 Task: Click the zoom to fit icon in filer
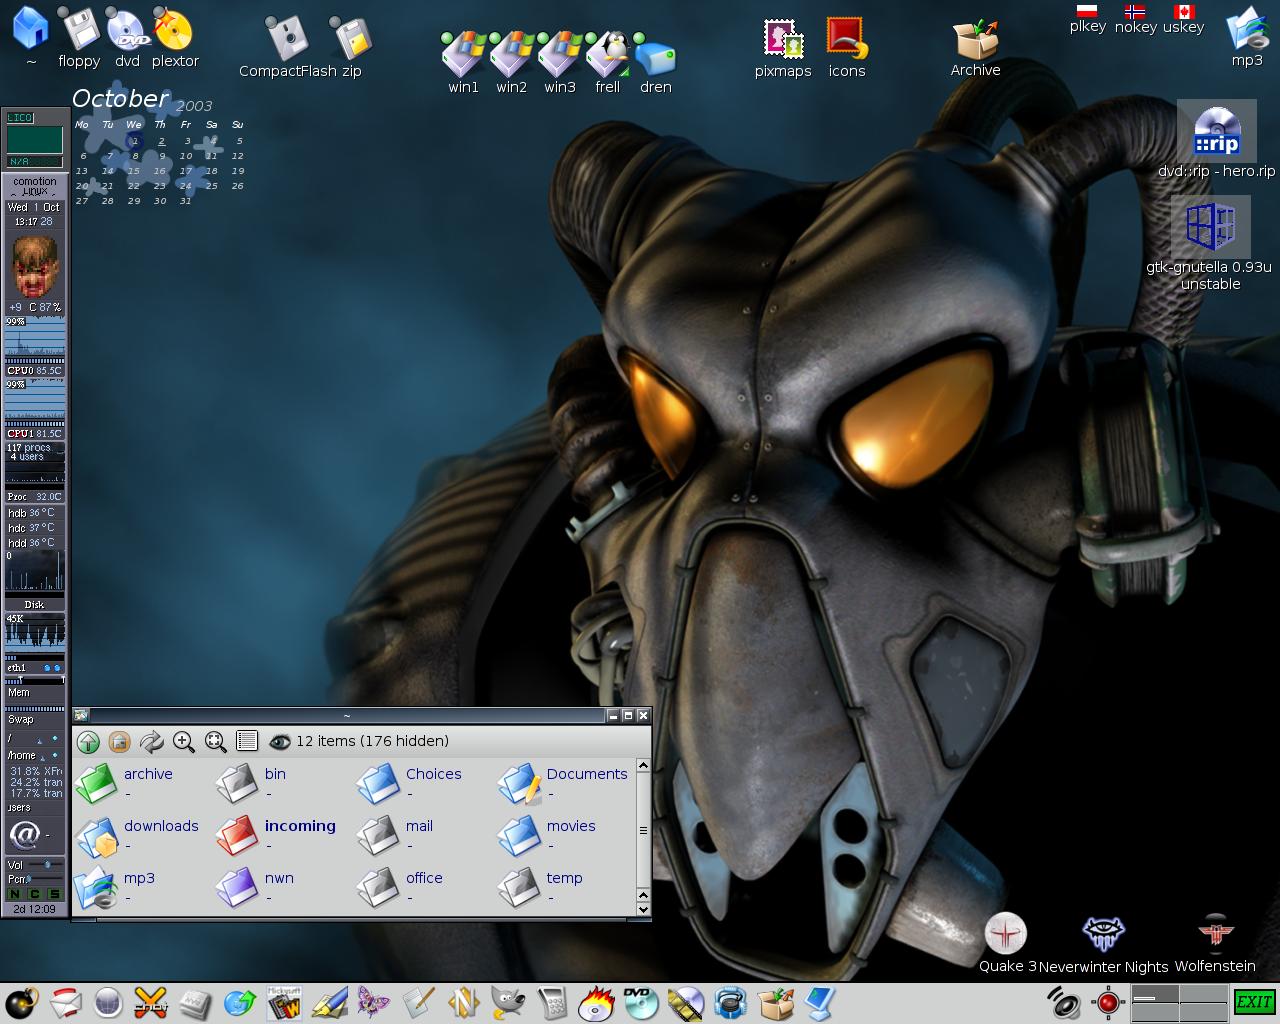click(x=215, y=741)
